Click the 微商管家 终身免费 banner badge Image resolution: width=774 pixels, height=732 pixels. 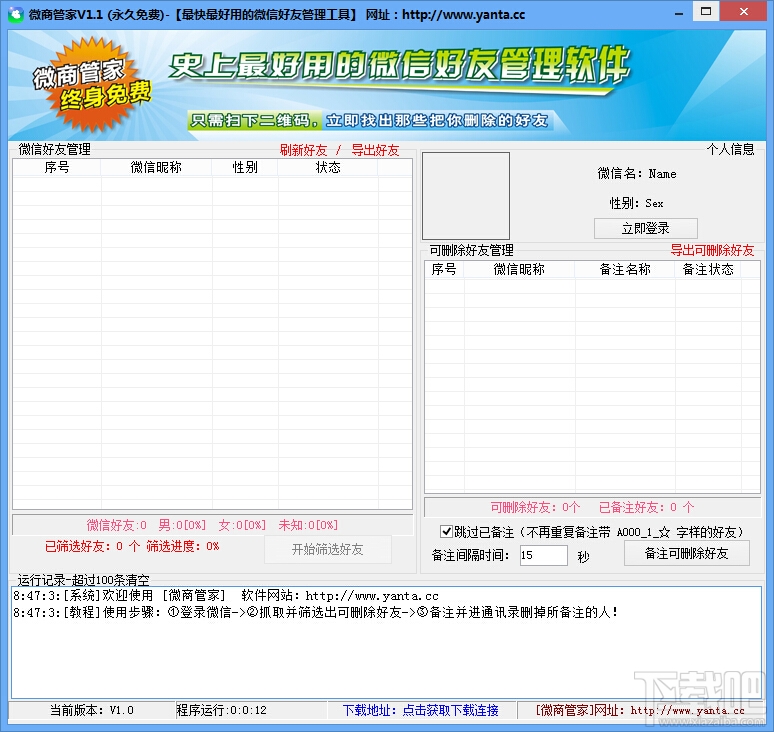(x=92, y=84)
